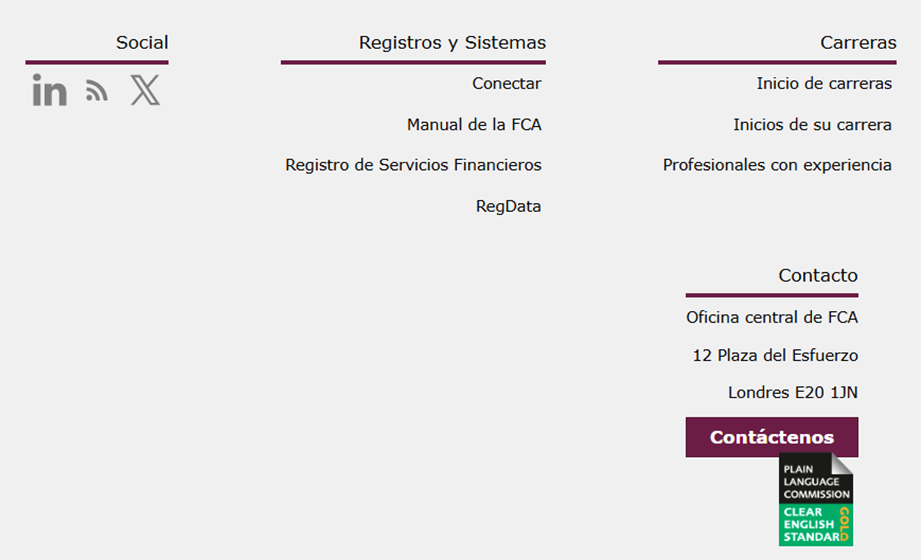This screenshot has width=921, height=560.
Task: Click the Registros y Sistemas heading
Action: point(452,43)
